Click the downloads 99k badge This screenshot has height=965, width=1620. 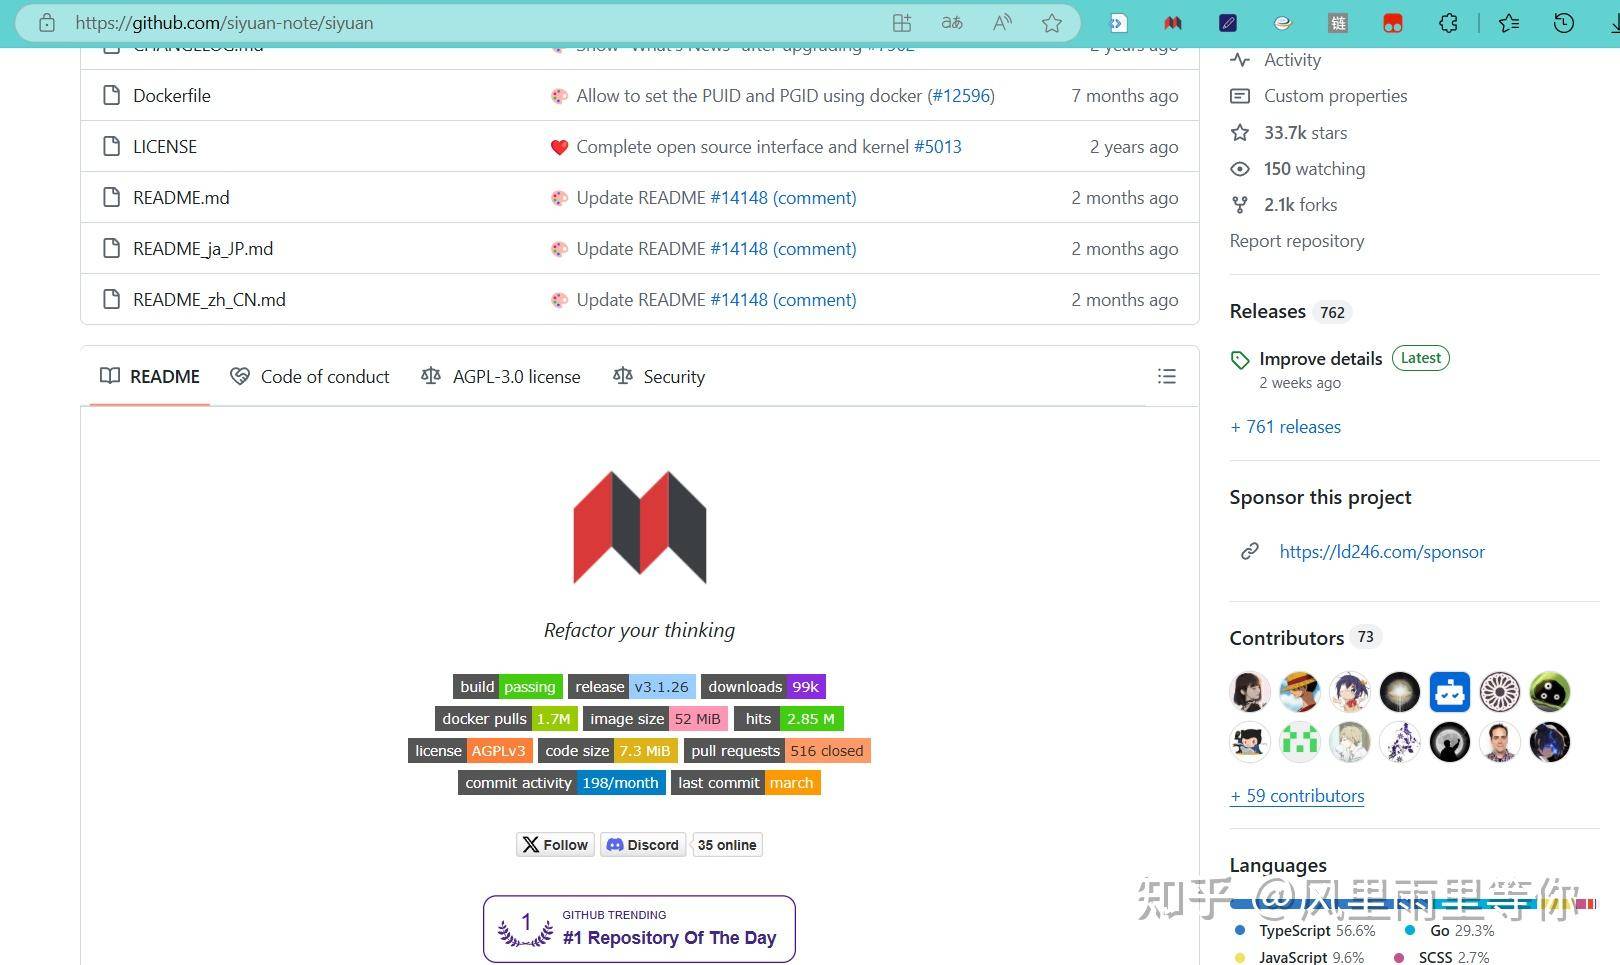coord(763,686)
